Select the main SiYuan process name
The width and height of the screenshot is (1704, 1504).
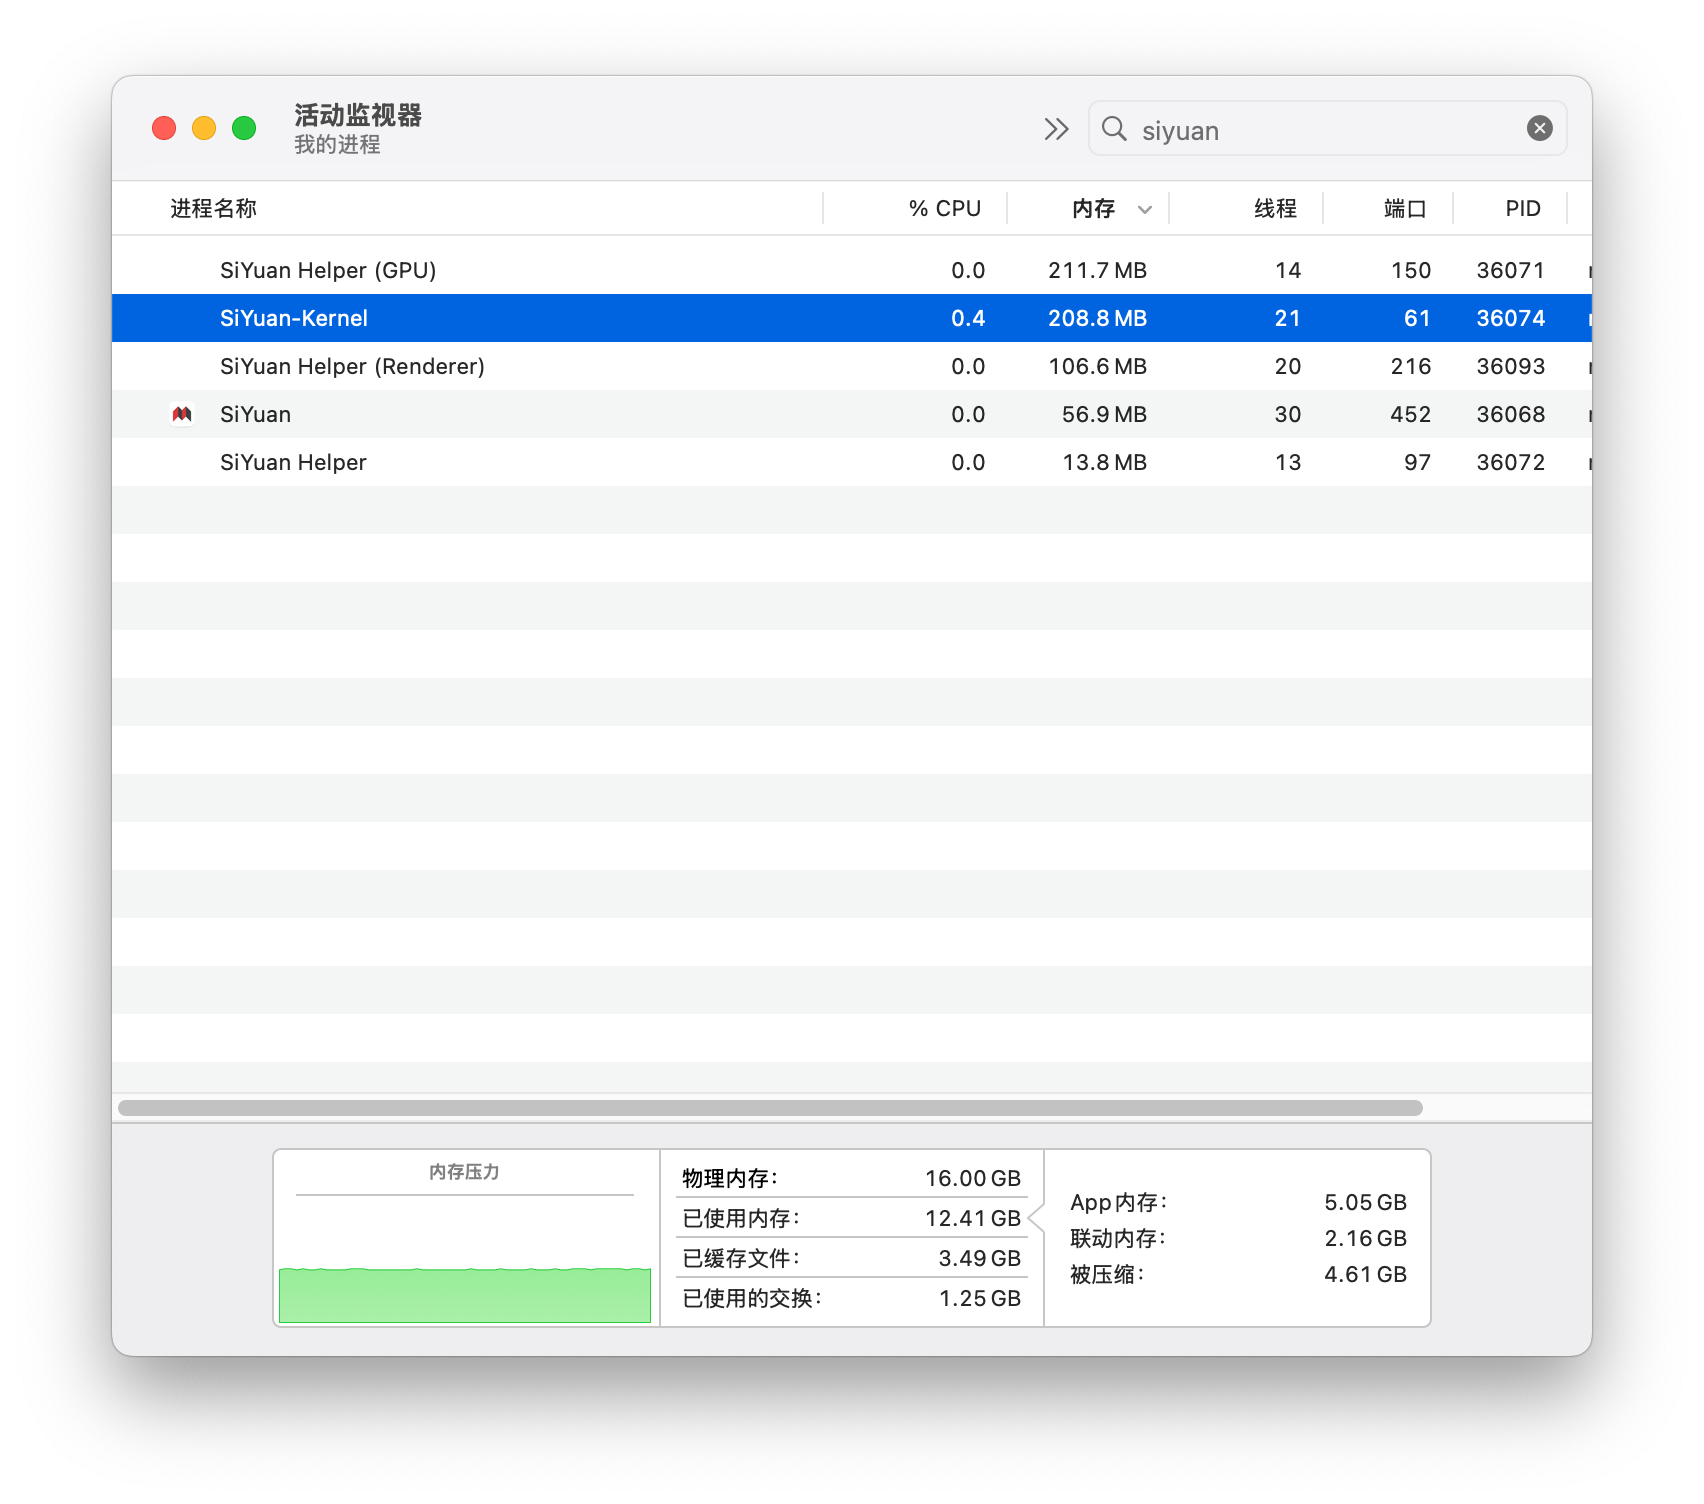[x=255, y=414]
